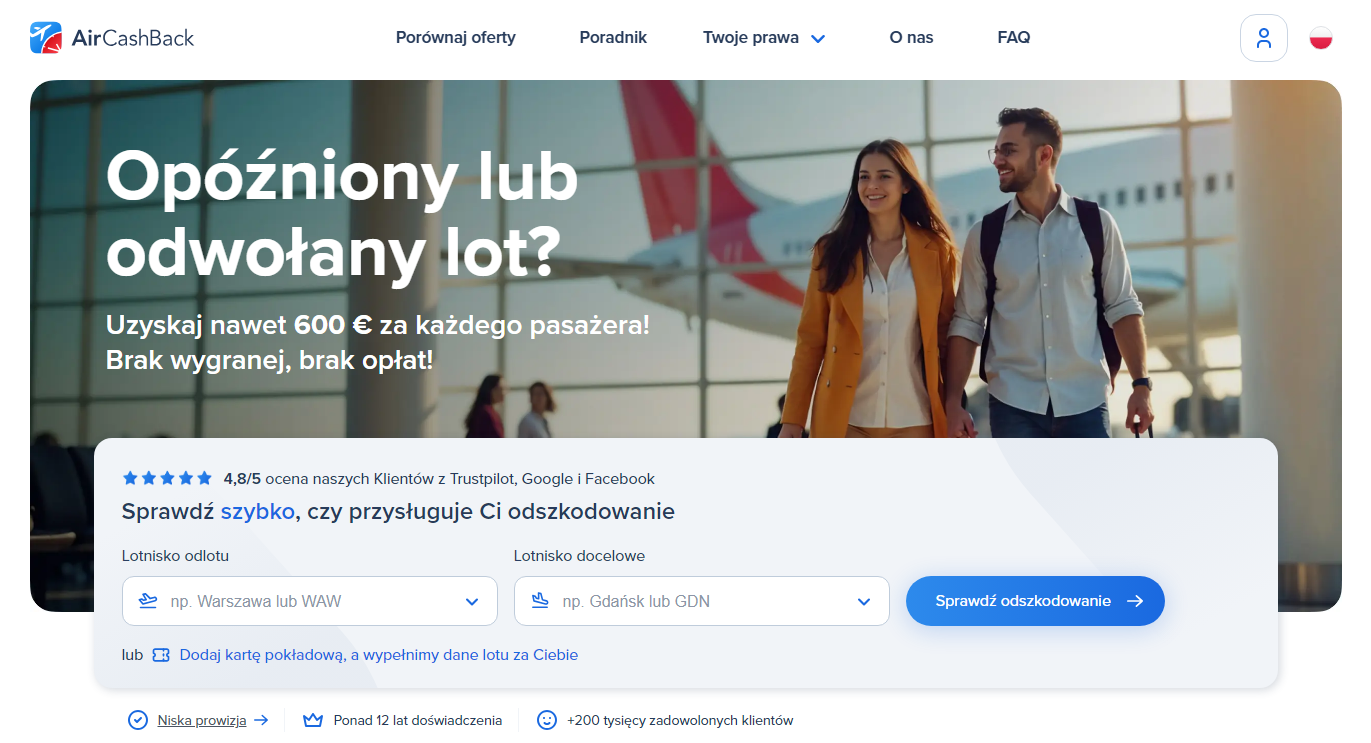Open the user account icon

(1263, 38)
